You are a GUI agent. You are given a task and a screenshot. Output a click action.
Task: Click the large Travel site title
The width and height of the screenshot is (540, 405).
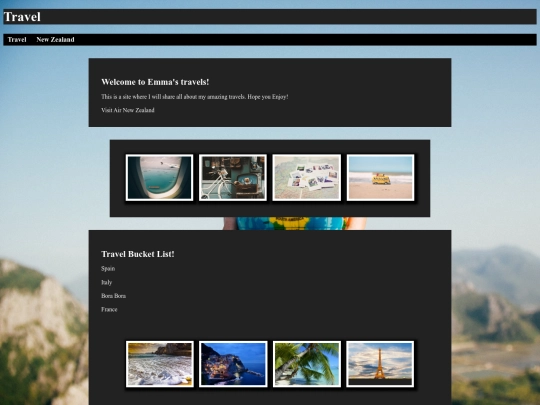pyautogui.click(x=22, y=17)
